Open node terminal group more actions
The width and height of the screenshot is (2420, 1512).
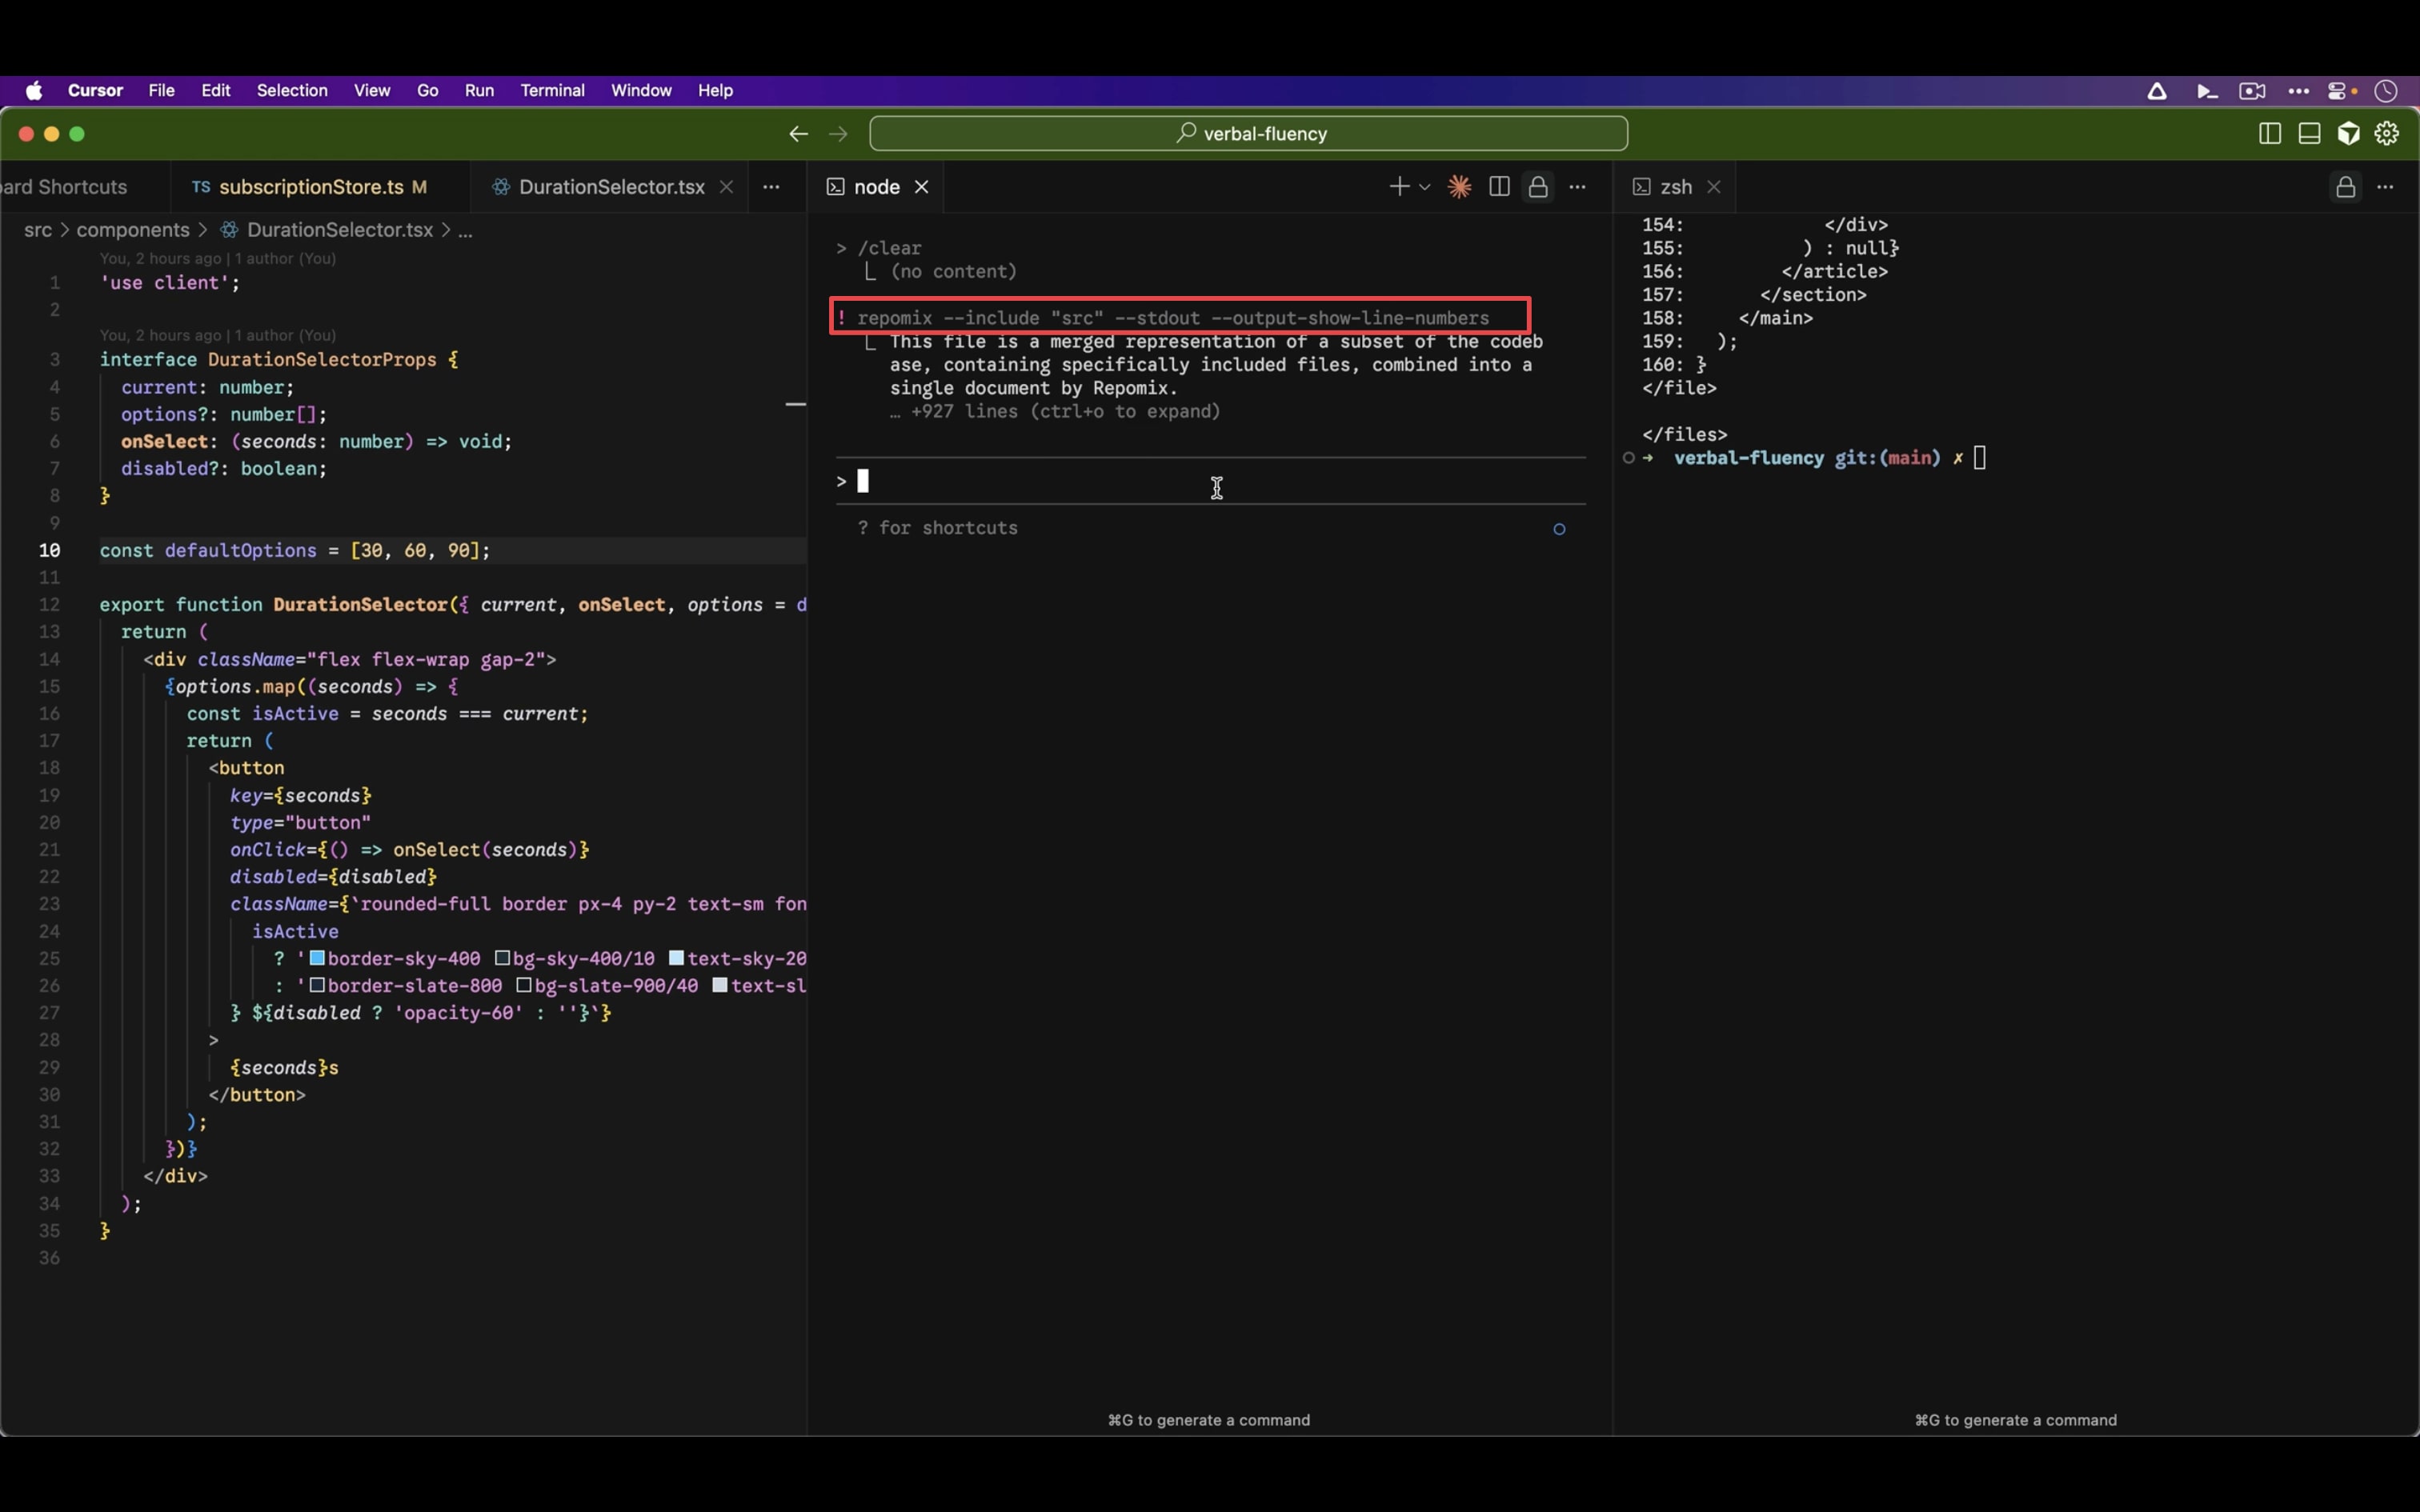[1577, 187]
